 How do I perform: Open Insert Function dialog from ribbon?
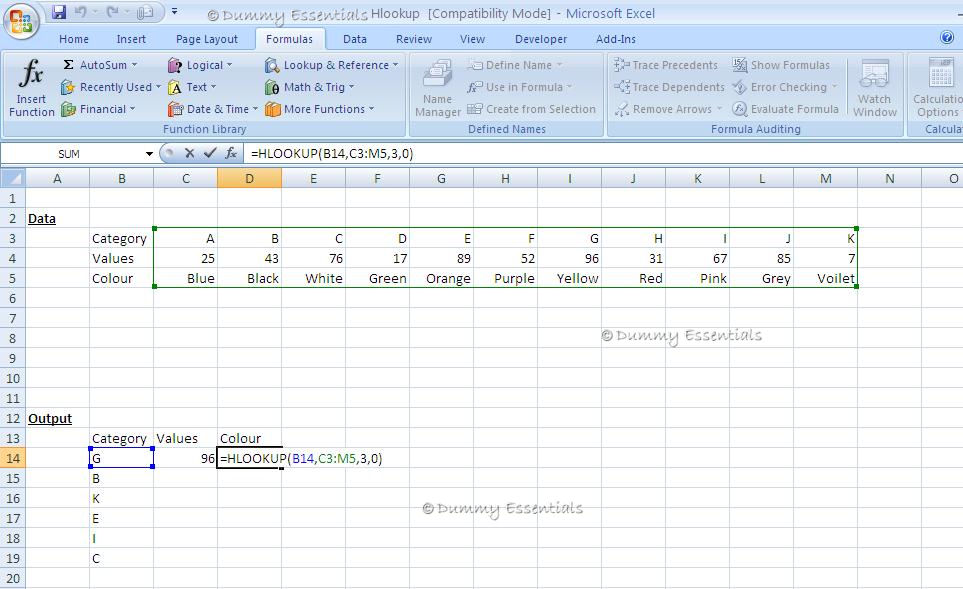[x=31, y=88]
